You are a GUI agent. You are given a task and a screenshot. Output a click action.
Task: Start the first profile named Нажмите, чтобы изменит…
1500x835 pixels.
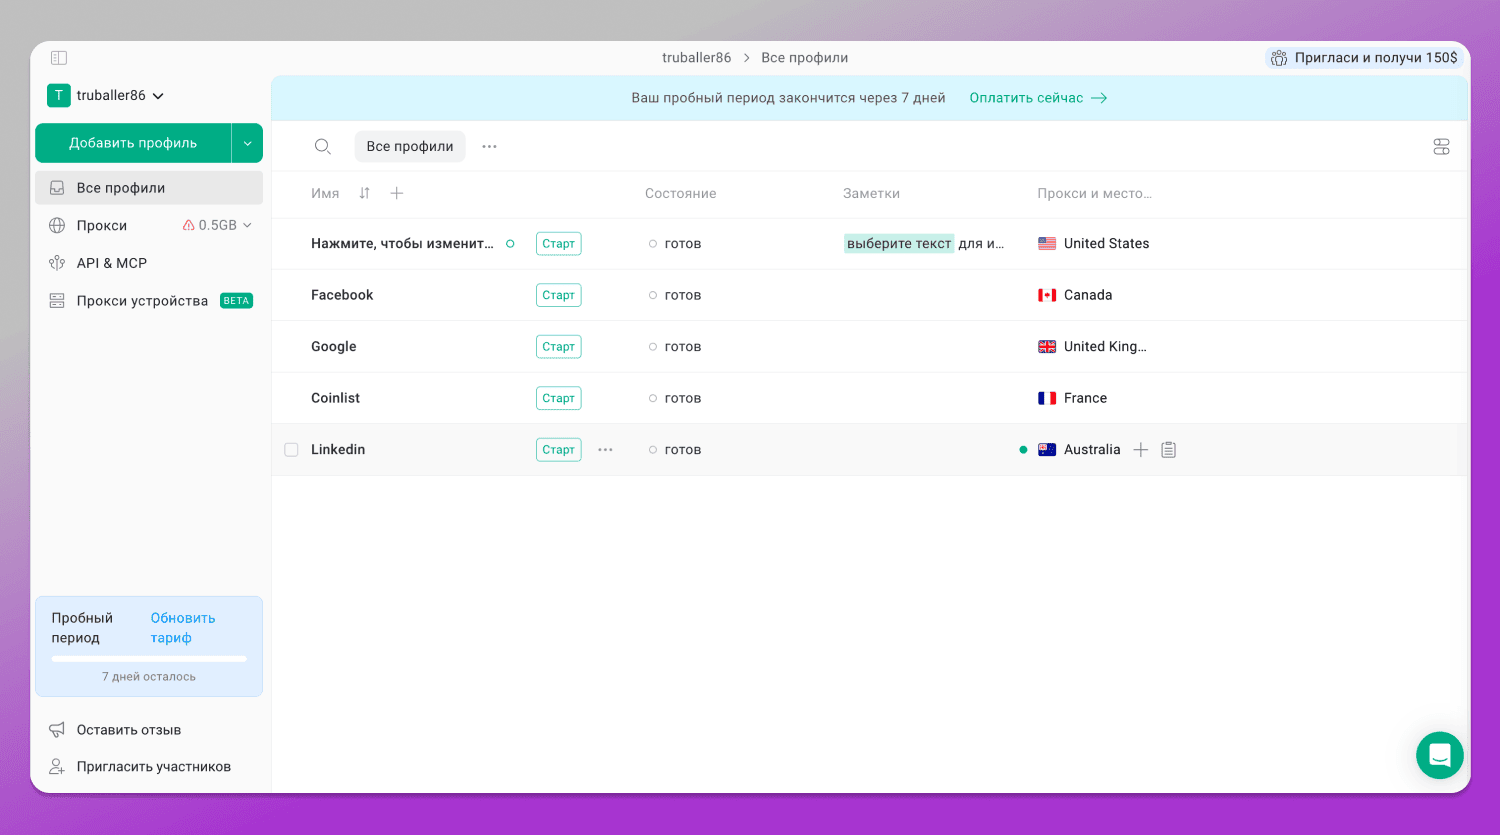(x=558, y=244)
